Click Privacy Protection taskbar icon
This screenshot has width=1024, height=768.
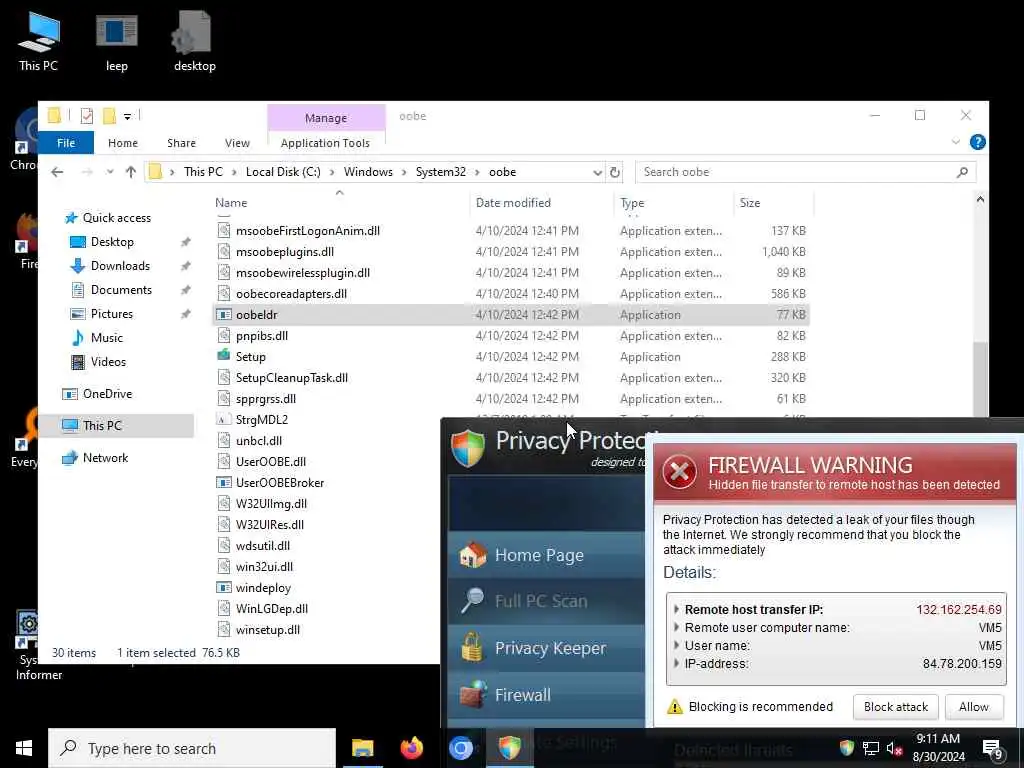tap(509, 748)
